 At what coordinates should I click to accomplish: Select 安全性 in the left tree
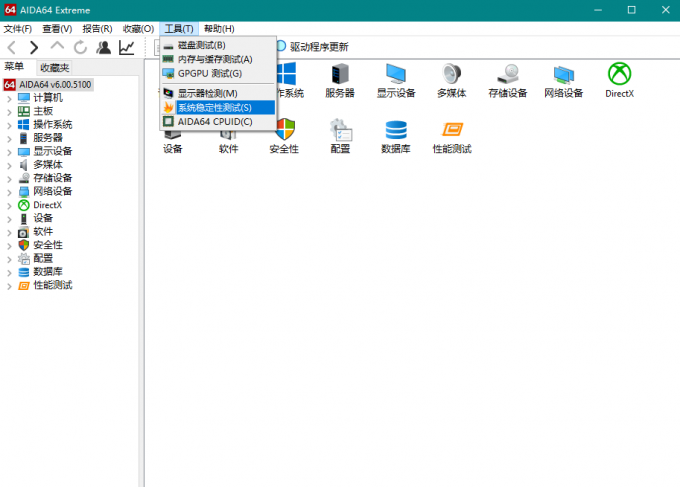click(48, 245)
